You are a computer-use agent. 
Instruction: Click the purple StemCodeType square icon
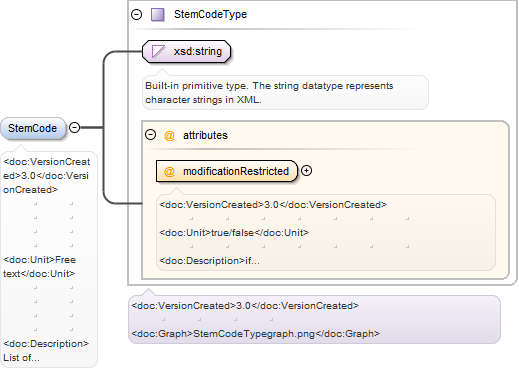coord(157,15)
